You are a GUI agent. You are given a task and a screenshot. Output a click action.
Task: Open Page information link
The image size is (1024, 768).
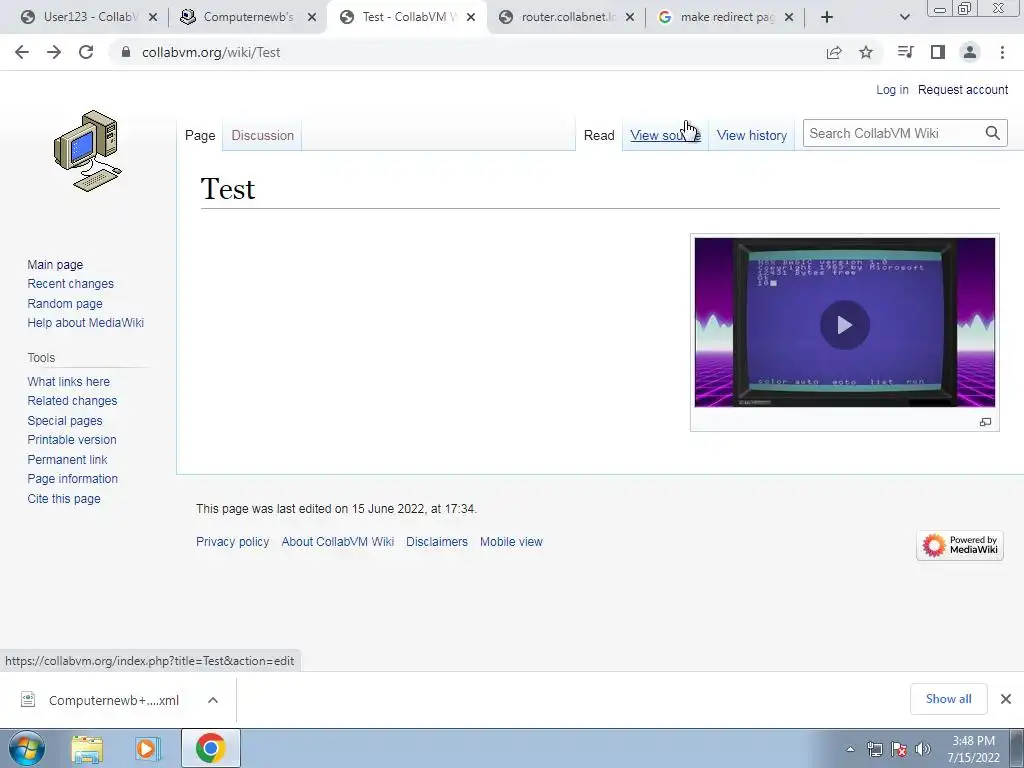(x=72, y=479)
